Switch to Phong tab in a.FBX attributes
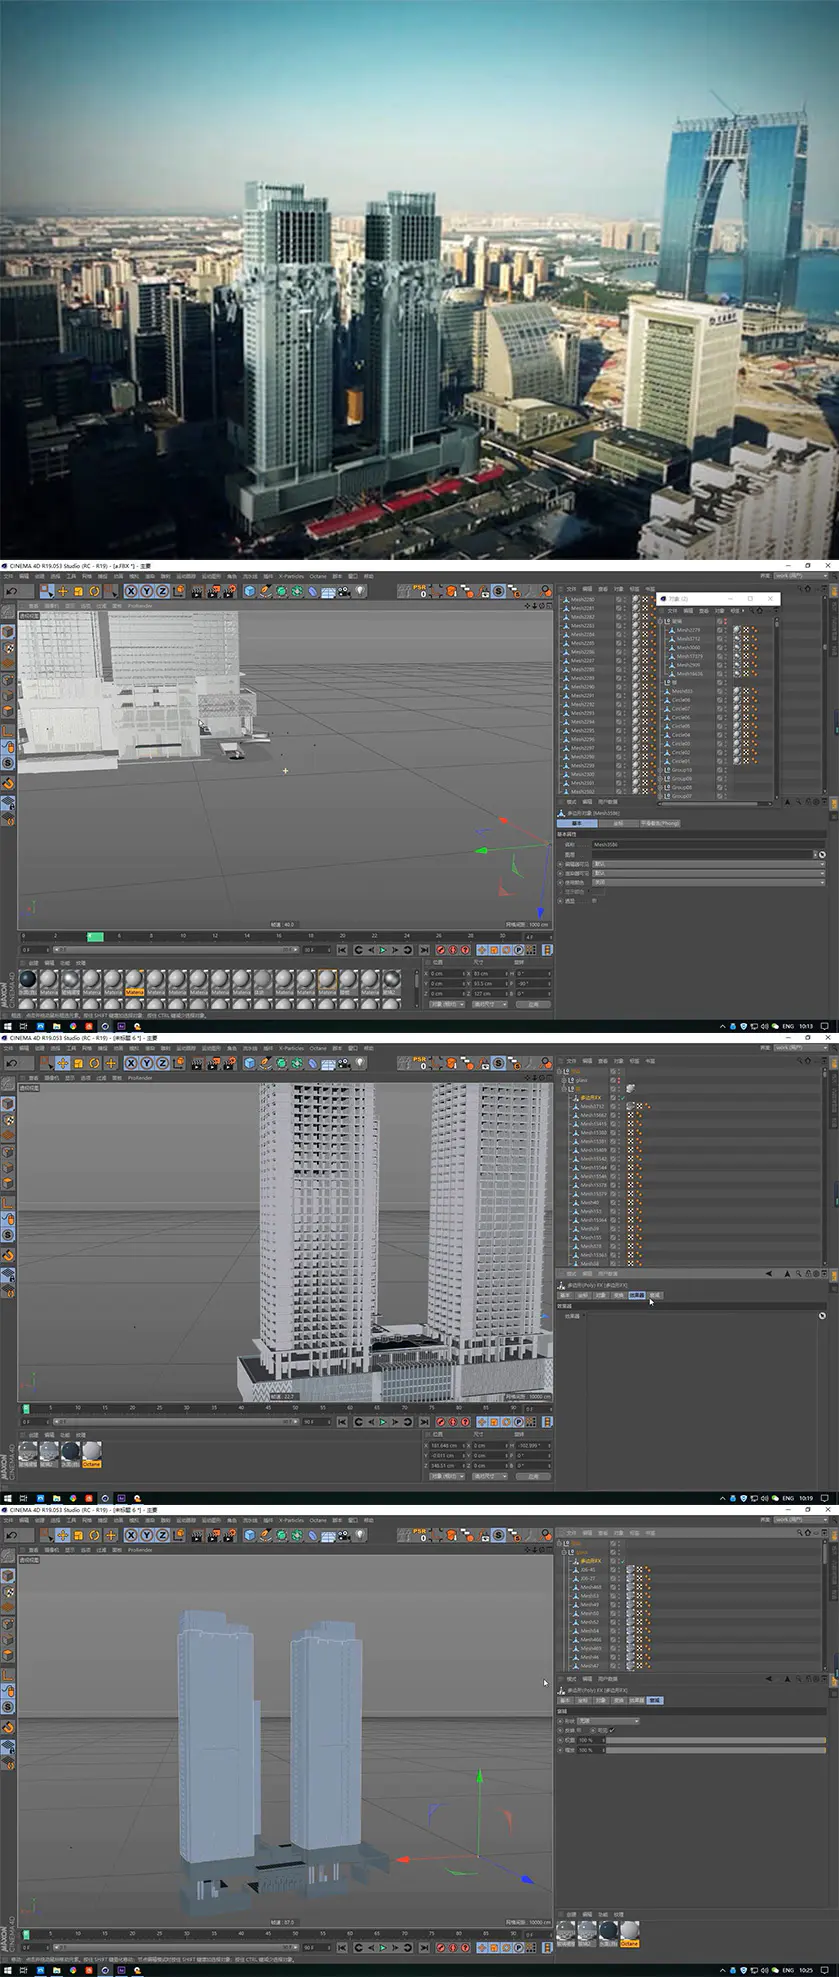This screenshot has height=1977, width=839. coord(660,823)
